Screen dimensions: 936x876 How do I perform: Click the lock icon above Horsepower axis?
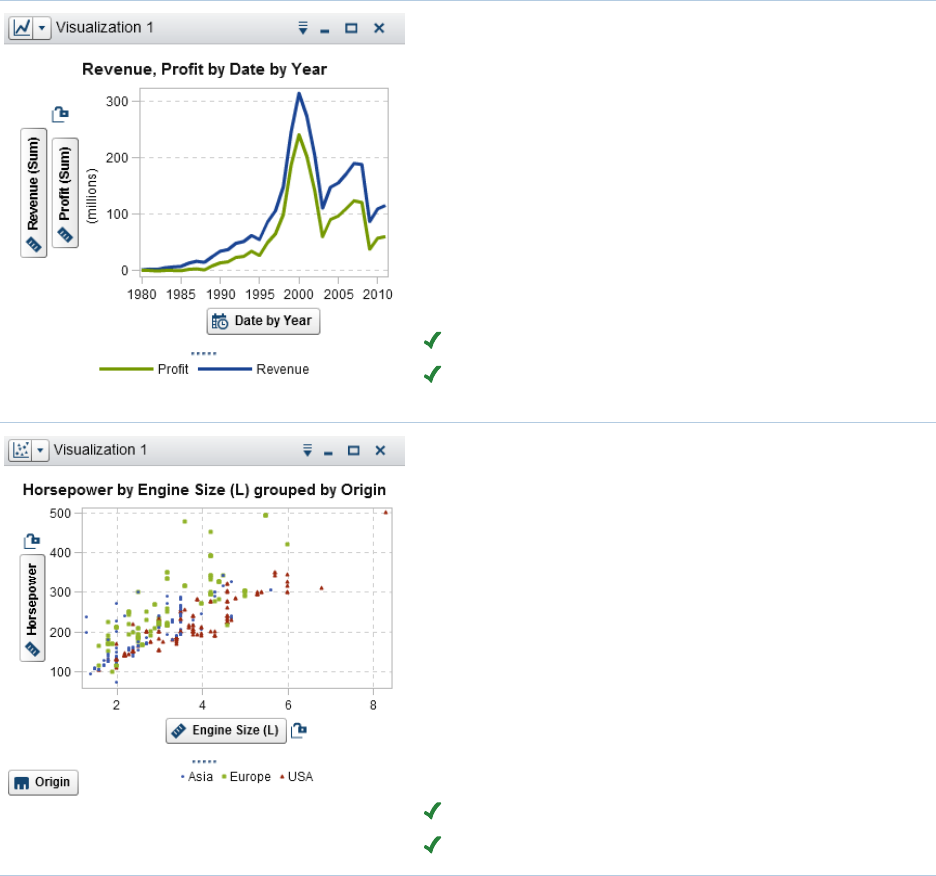point(32,541)
